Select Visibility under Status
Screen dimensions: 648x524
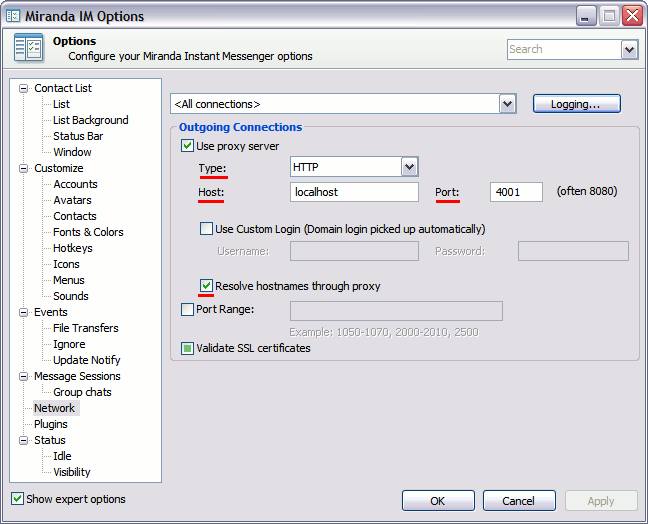(71, 472)
